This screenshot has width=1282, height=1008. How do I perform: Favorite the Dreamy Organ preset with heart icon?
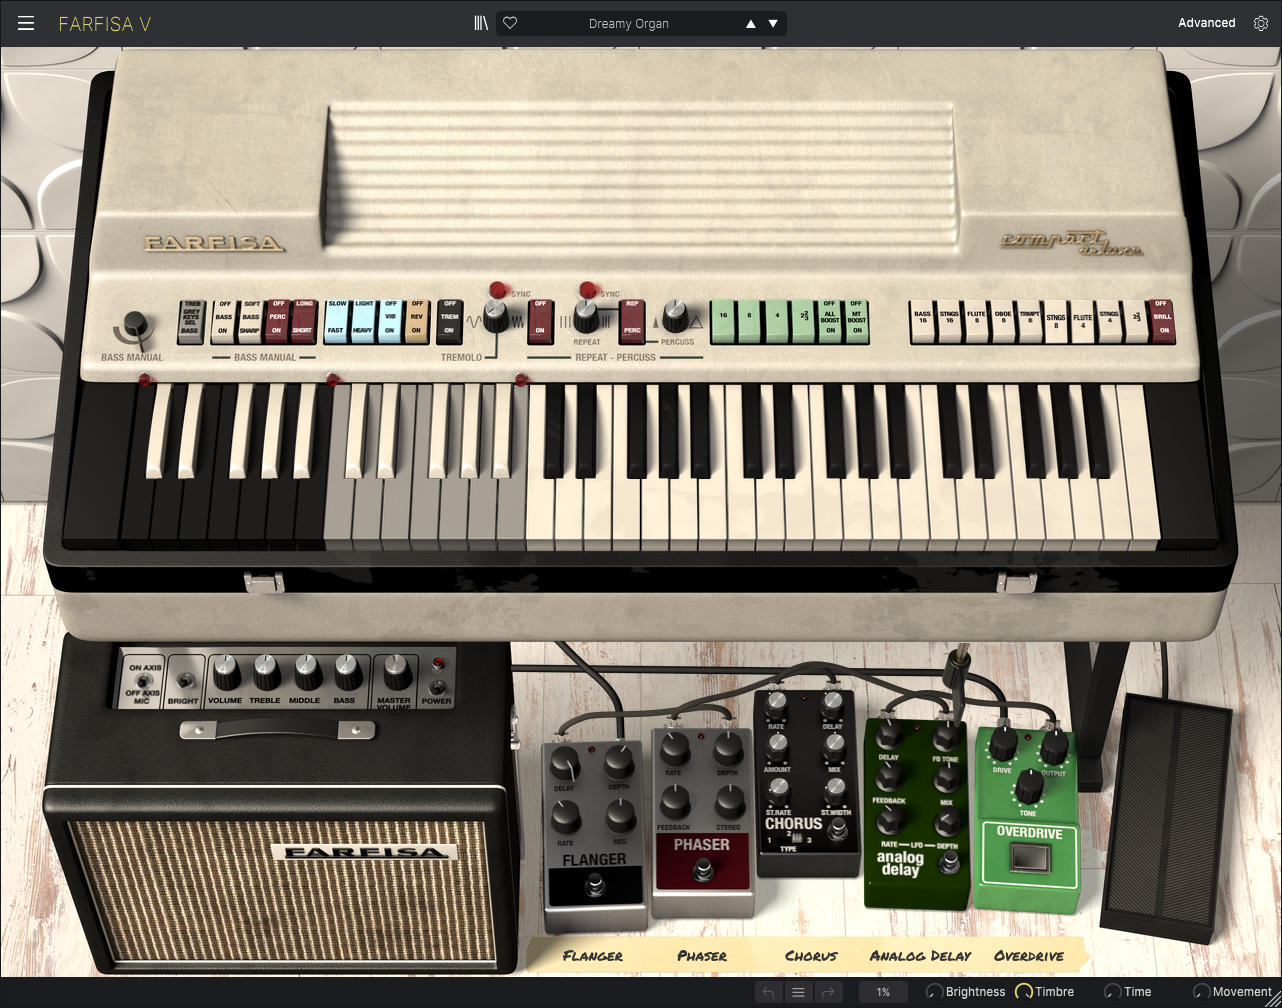tap(510, 23)
